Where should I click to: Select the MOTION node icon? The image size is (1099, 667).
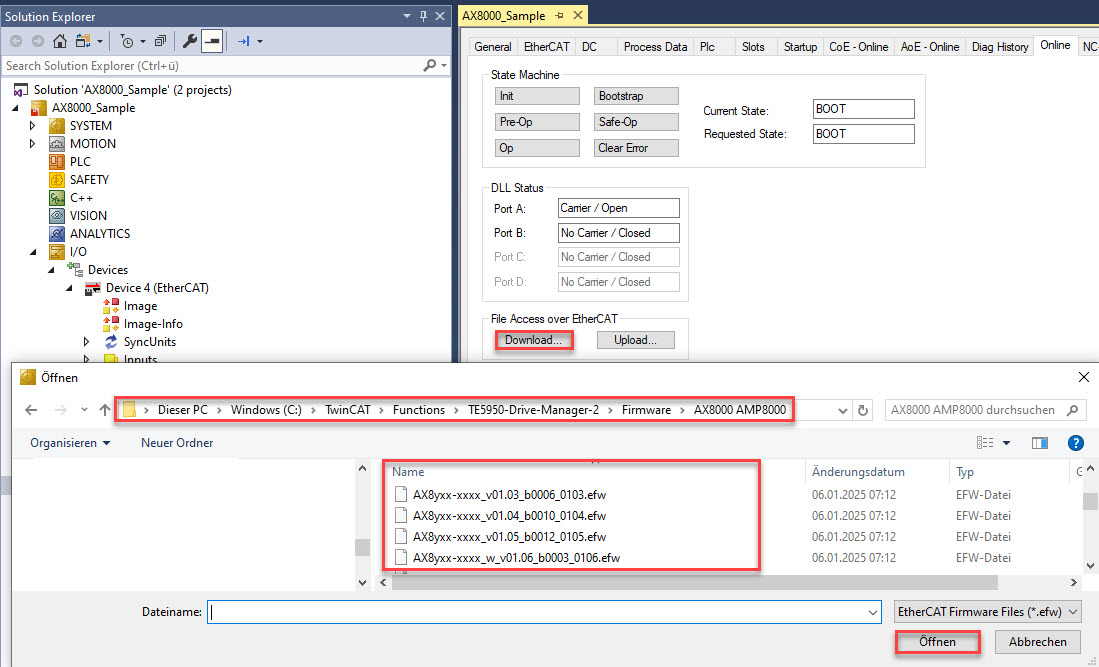pyautogui.click(x=57, y=144)
